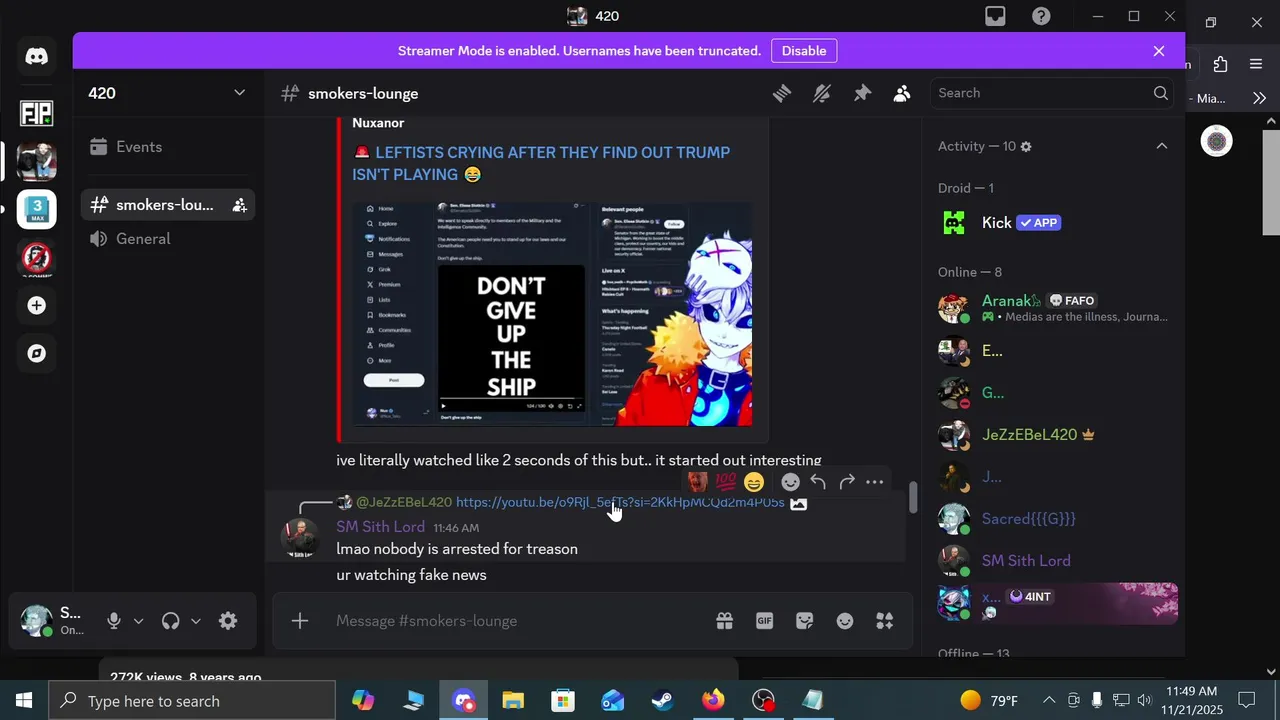Open own user profile panel avatar
The height and width of the screenshot is (720, 1280).
click(37, 621)
